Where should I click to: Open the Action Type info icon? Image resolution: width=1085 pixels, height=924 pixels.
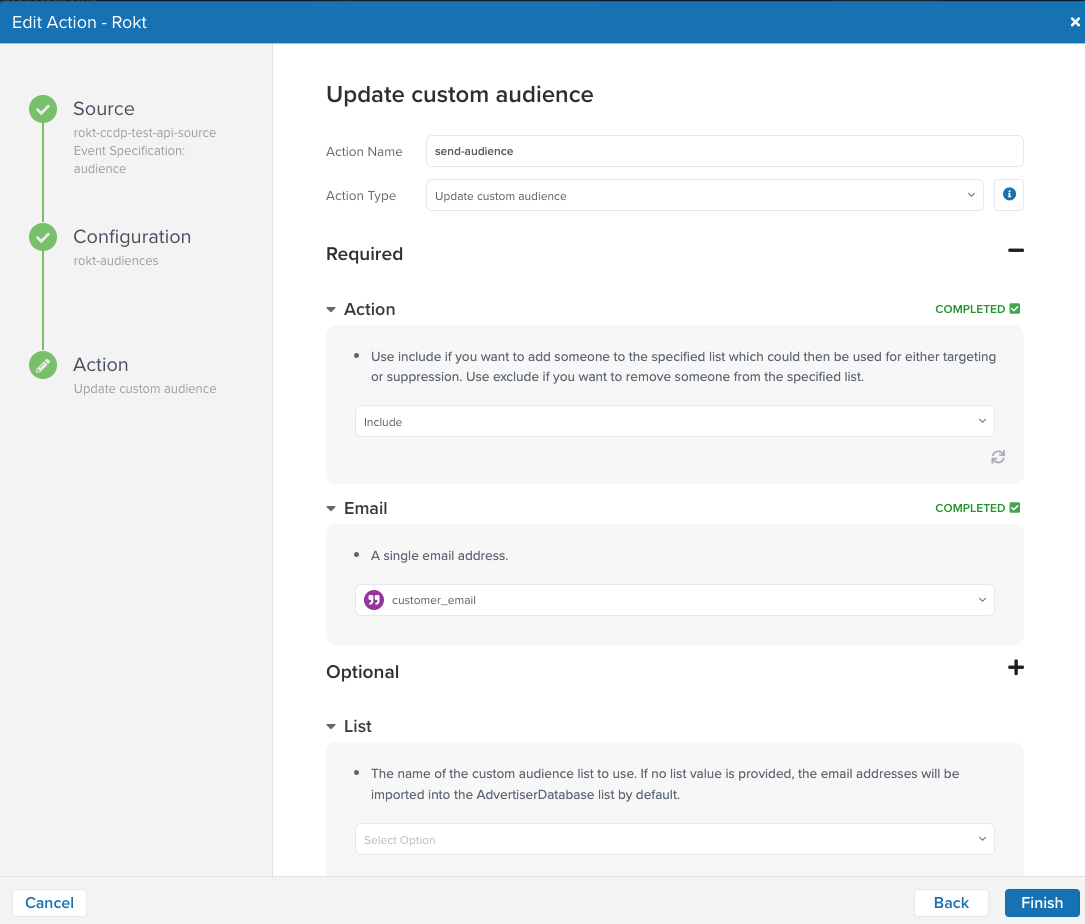tap(1009, 195)
